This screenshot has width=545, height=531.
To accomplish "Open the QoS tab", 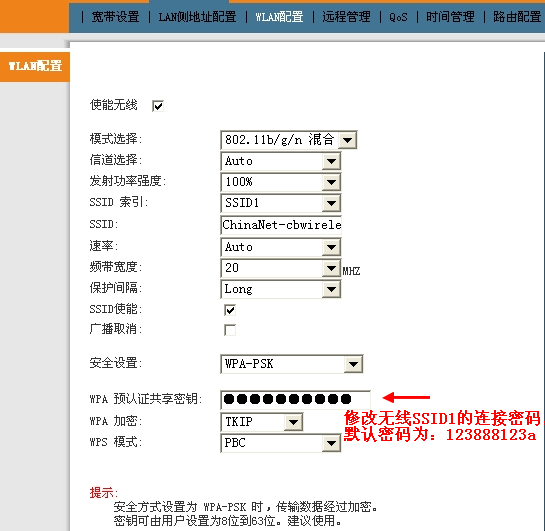I will click(x=398, y=16).
